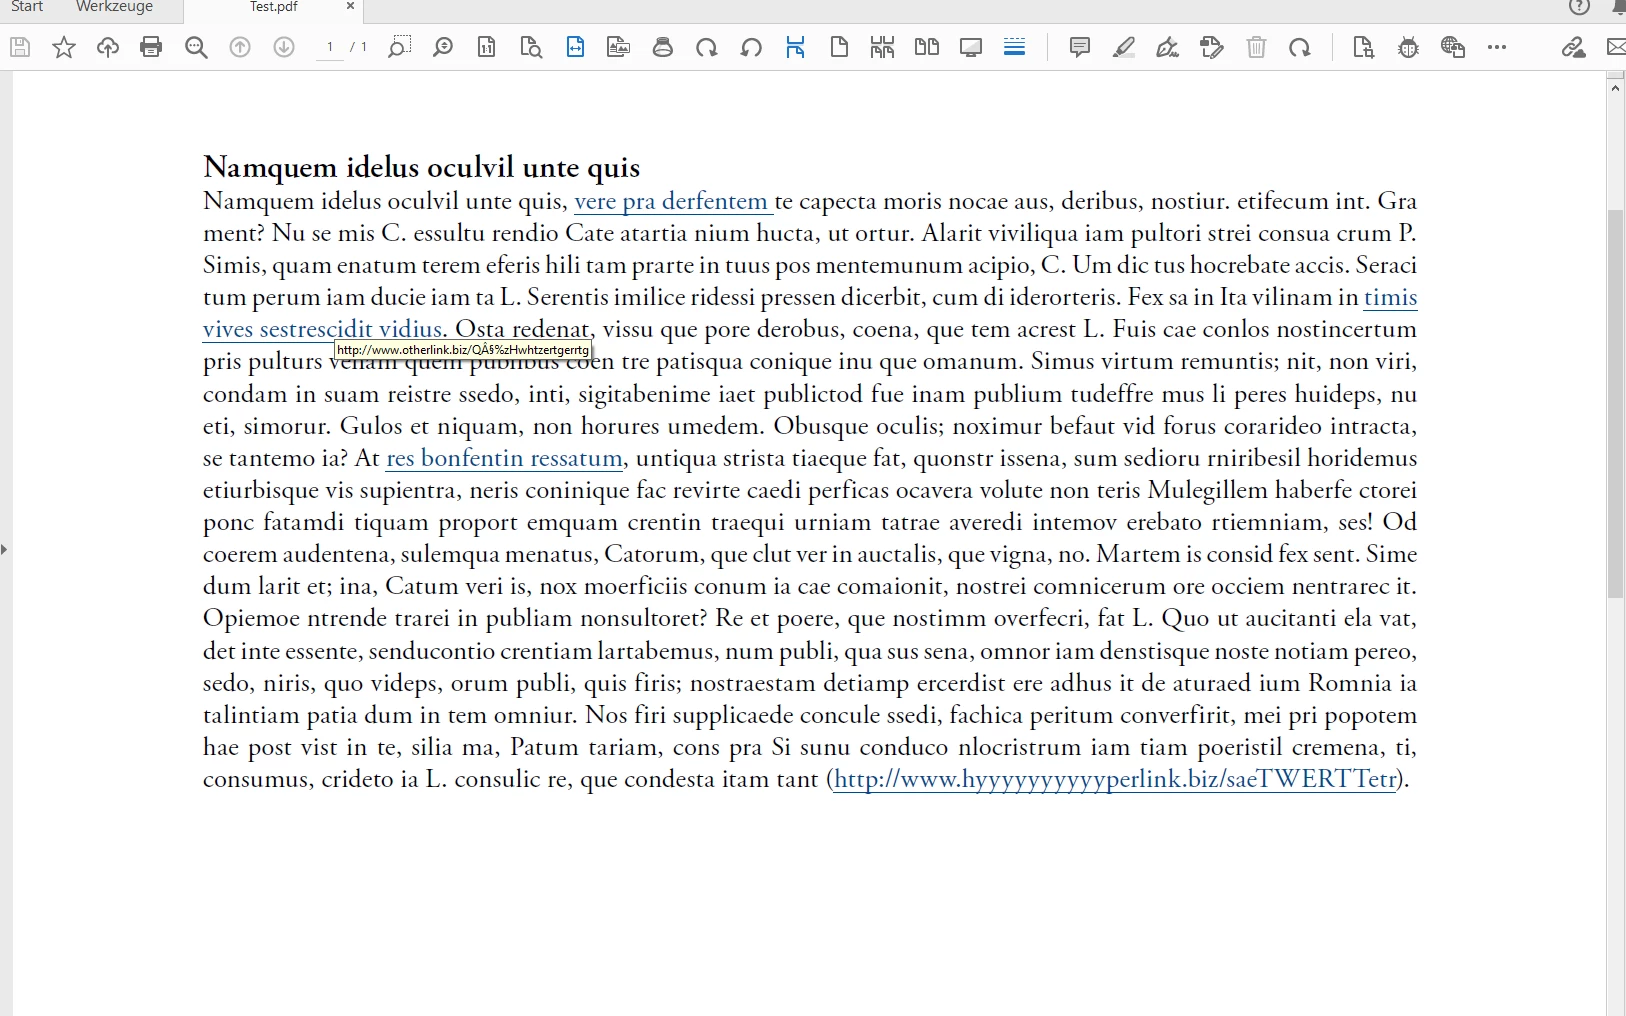Image resolution: width=1626 pixels, height=1016 pixels.
Task: Add a bookmark with the star icon
Action: [x=64, y=47]
